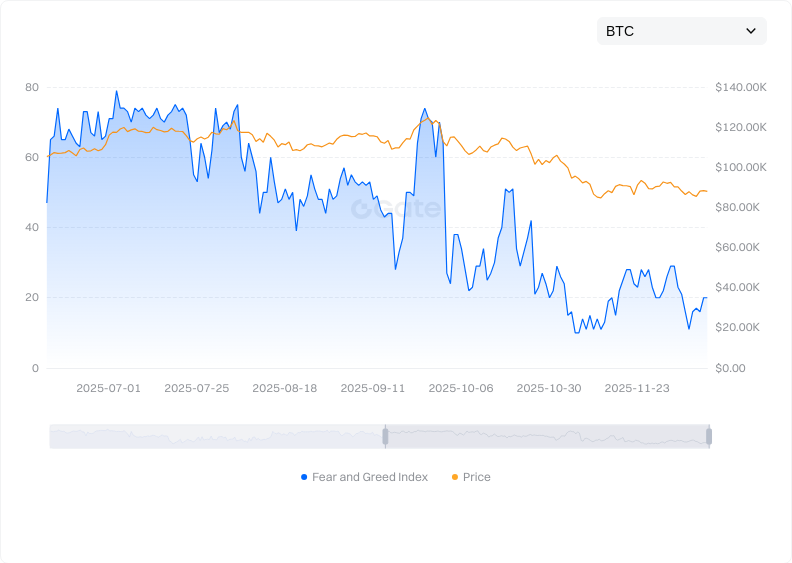Click the 80 index axis label
The width and height of the screenshot is (792, 563).
[x=32, y=88]
